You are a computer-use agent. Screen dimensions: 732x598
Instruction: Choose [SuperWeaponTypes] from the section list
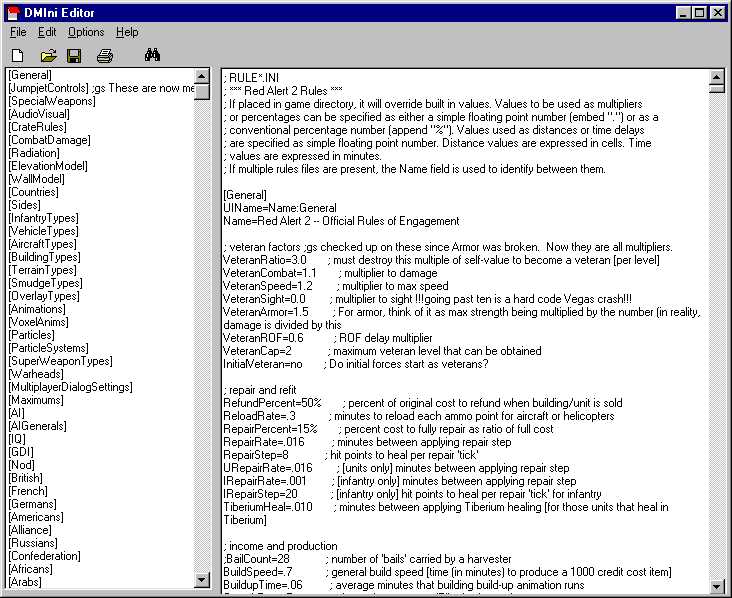click(59, 361)
